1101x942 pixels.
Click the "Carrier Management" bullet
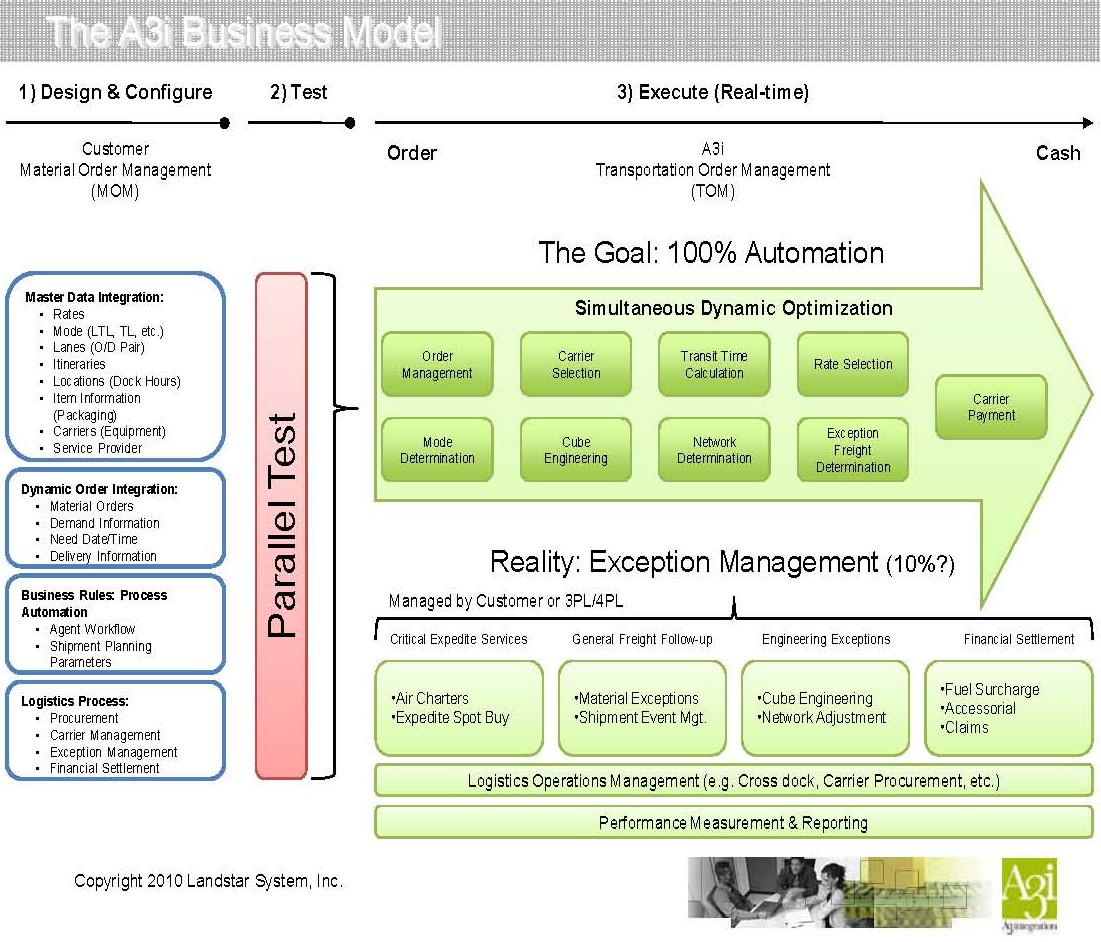[105, 735]
